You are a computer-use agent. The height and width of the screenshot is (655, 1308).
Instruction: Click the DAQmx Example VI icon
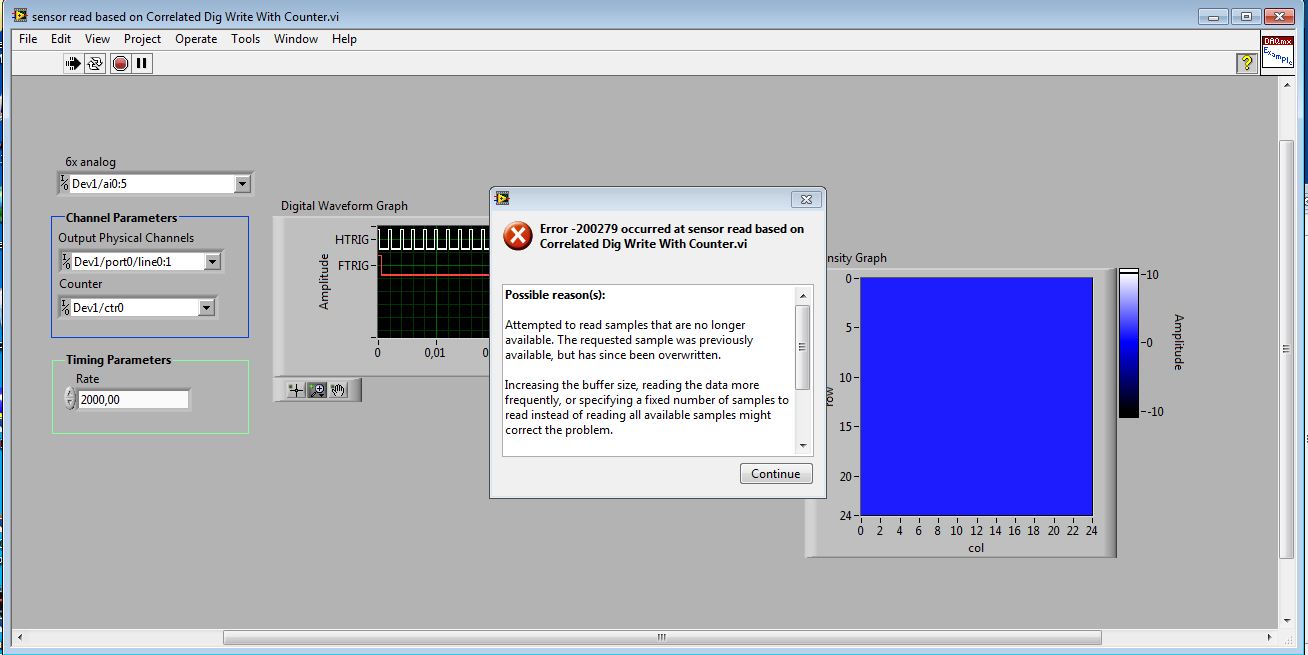pos(1277,50)
